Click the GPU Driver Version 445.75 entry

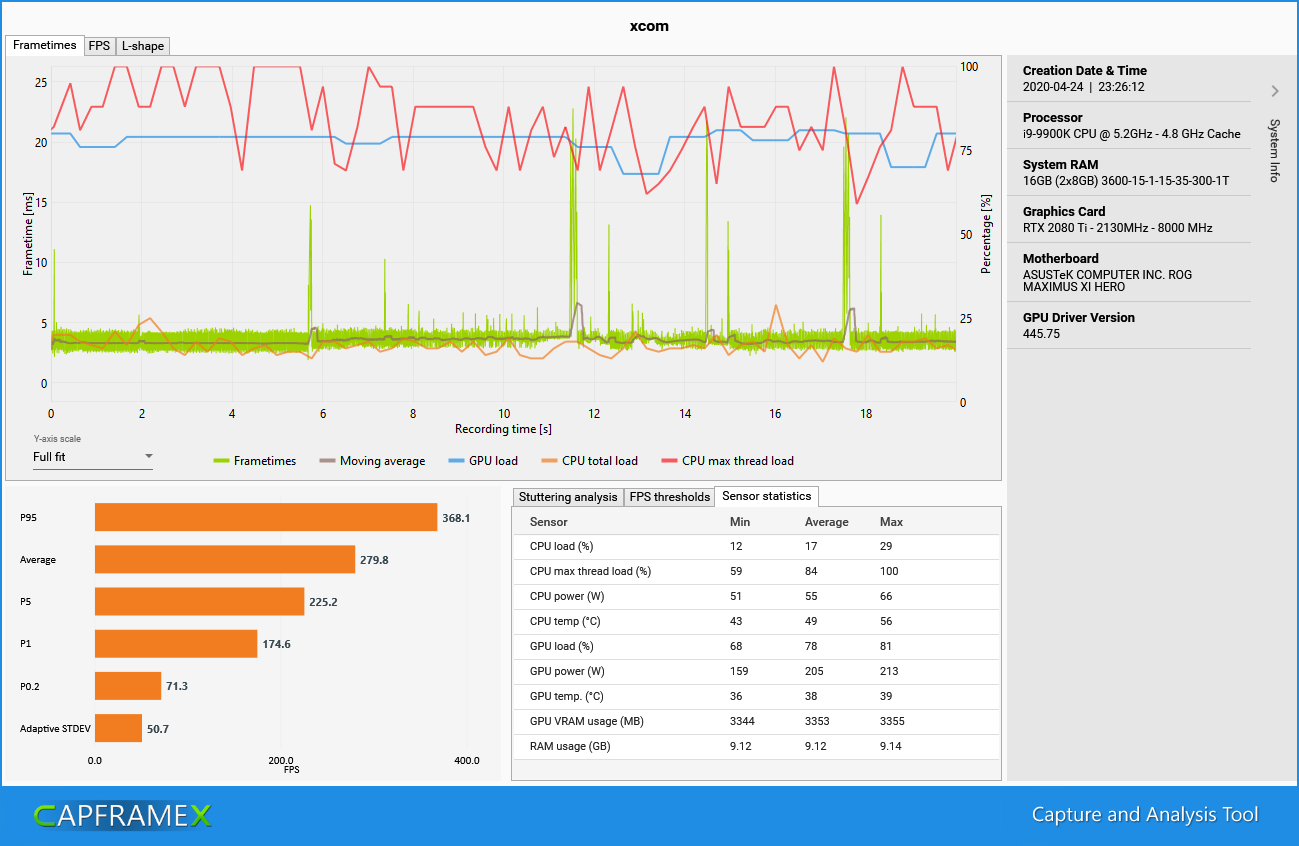pos(1131,325)
